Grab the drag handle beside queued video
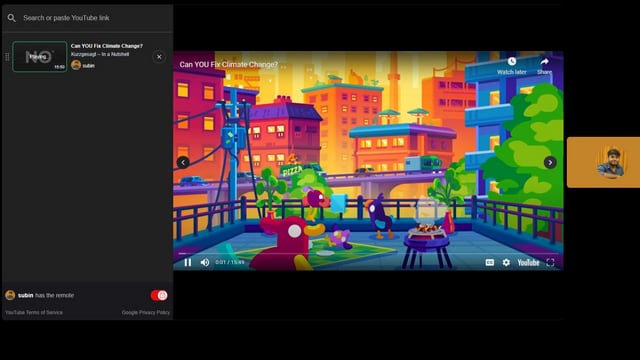The image size is (640, 360). (7, 57)
